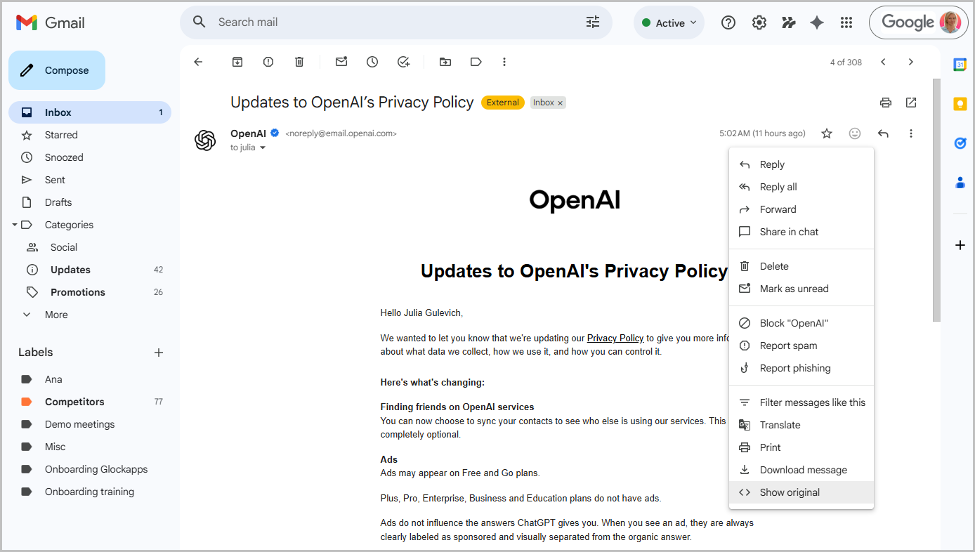977x552 pixels.
Task: Click the Add to Tasks icon
Action: pyautogui.click(x=403, y=62)
